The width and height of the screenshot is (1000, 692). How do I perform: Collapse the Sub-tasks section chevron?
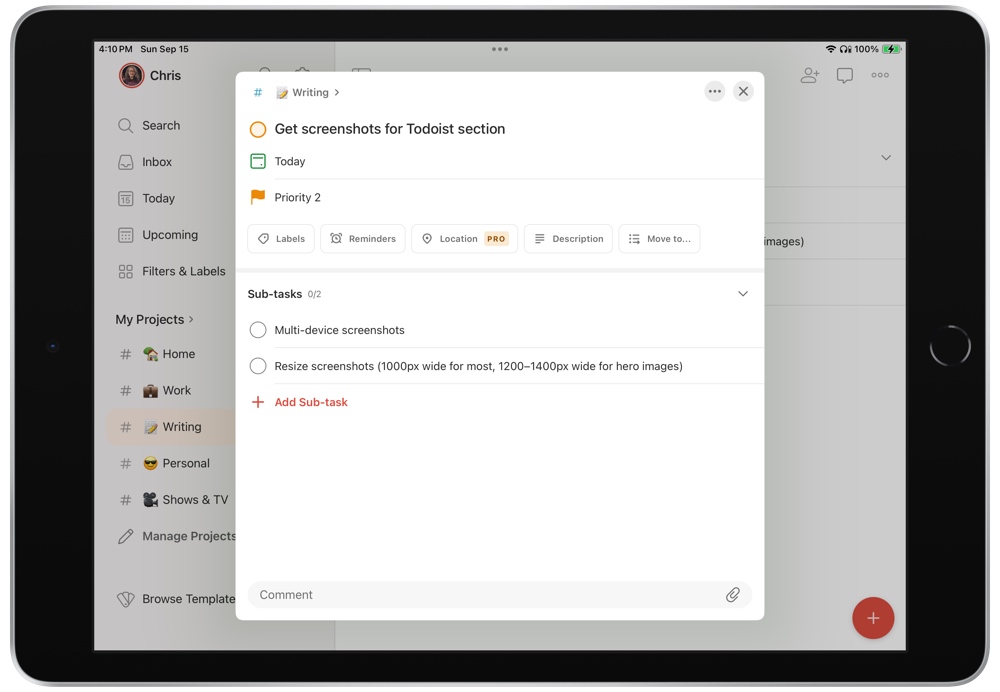[742, 294]
